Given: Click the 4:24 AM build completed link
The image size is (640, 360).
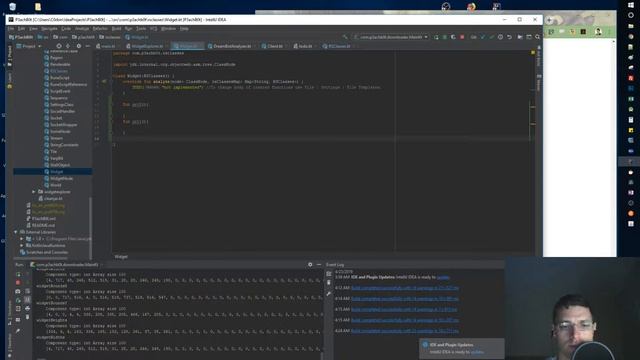Looking at the screenshot, I should pos(404,331).
